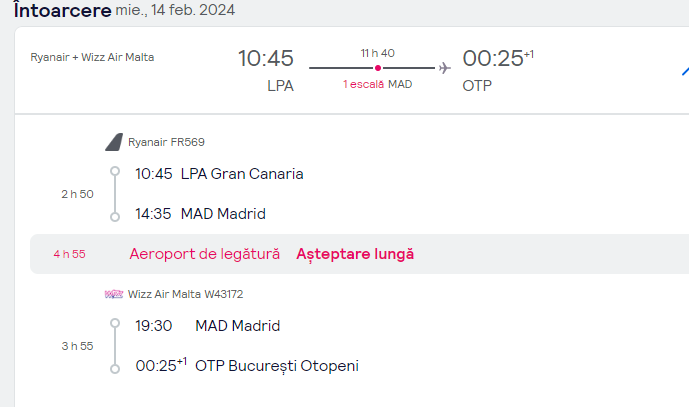The image size is (689, 407).
Task: Click the 'Ryanair + Wizz Air Malta' carrier text
Action: (x=92, y=57)
